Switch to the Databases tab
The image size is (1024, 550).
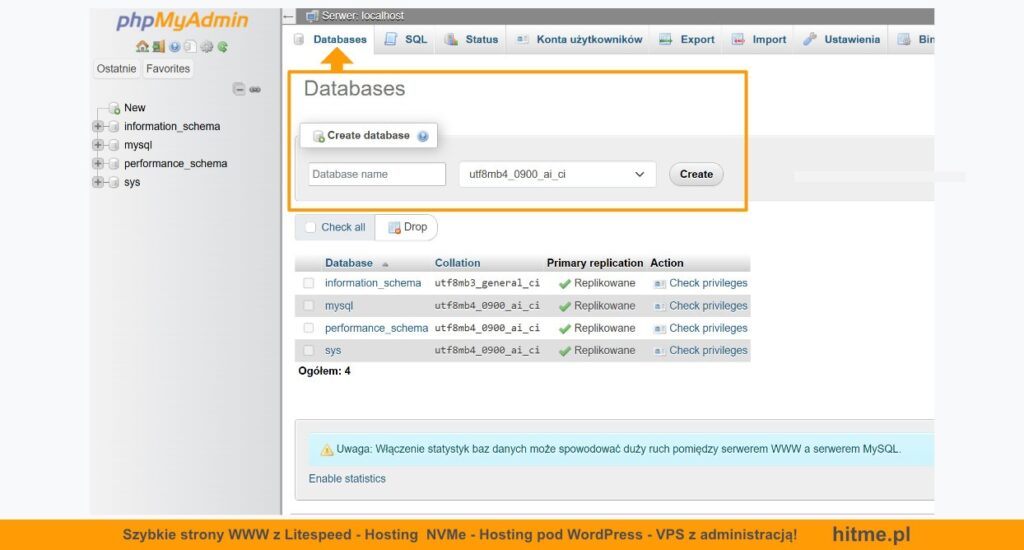click(x=332, y=39)
